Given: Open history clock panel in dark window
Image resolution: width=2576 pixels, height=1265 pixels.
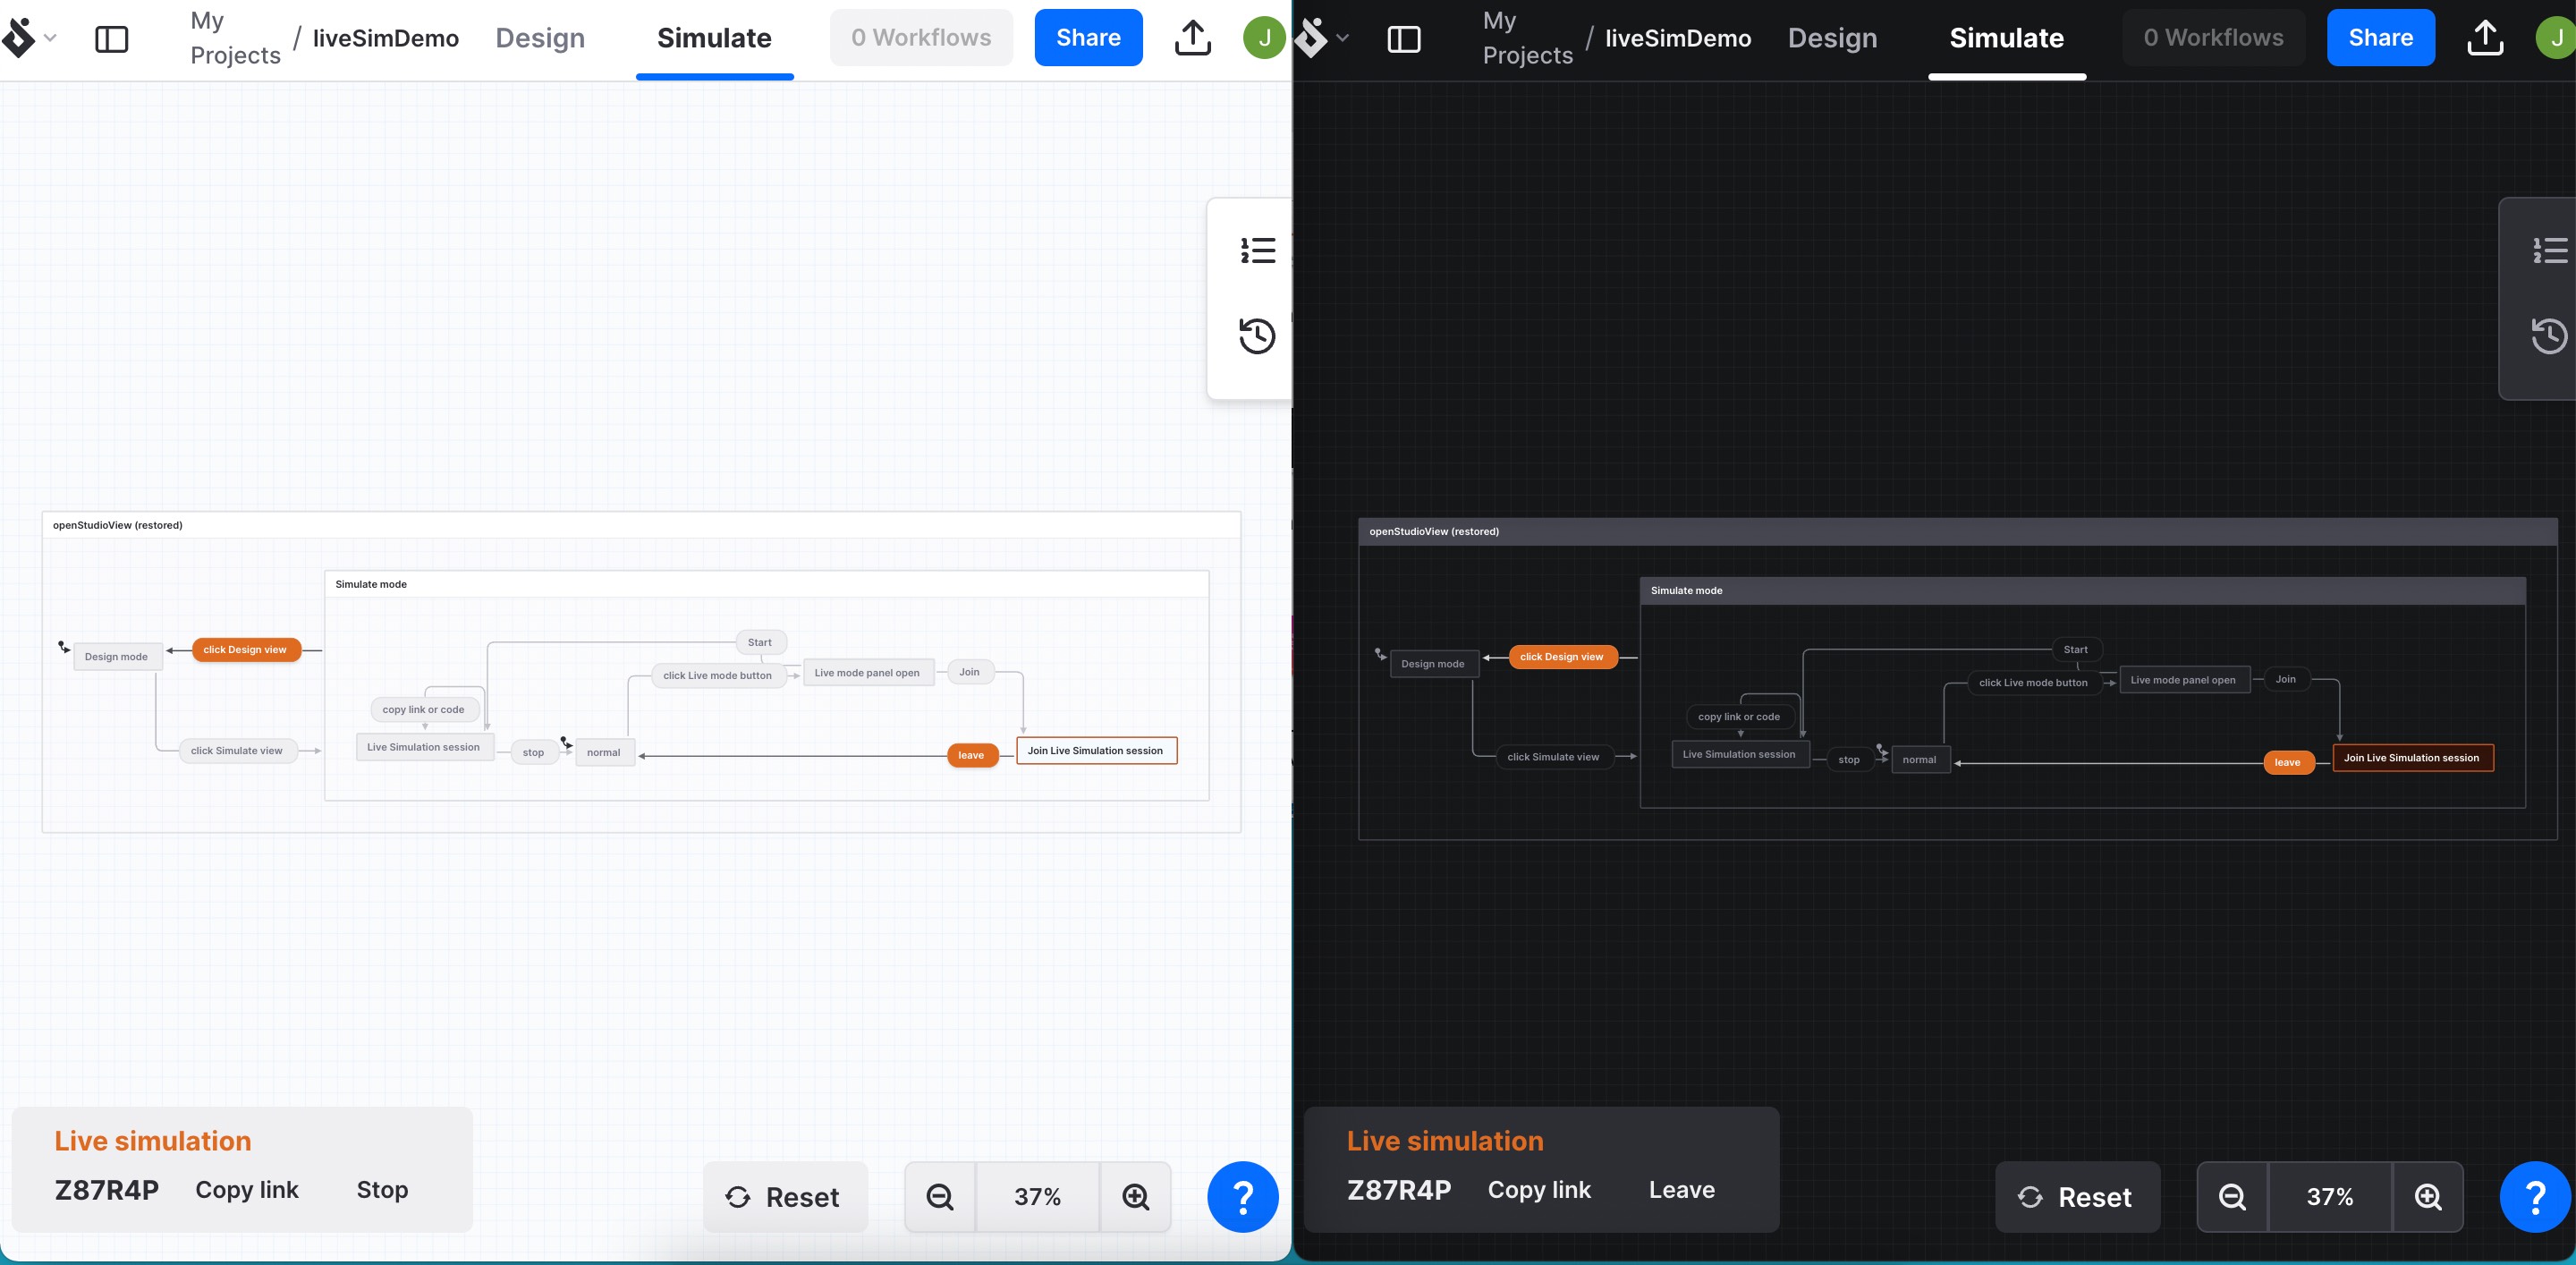Looking at the screenshot, I should [2548, 336].
